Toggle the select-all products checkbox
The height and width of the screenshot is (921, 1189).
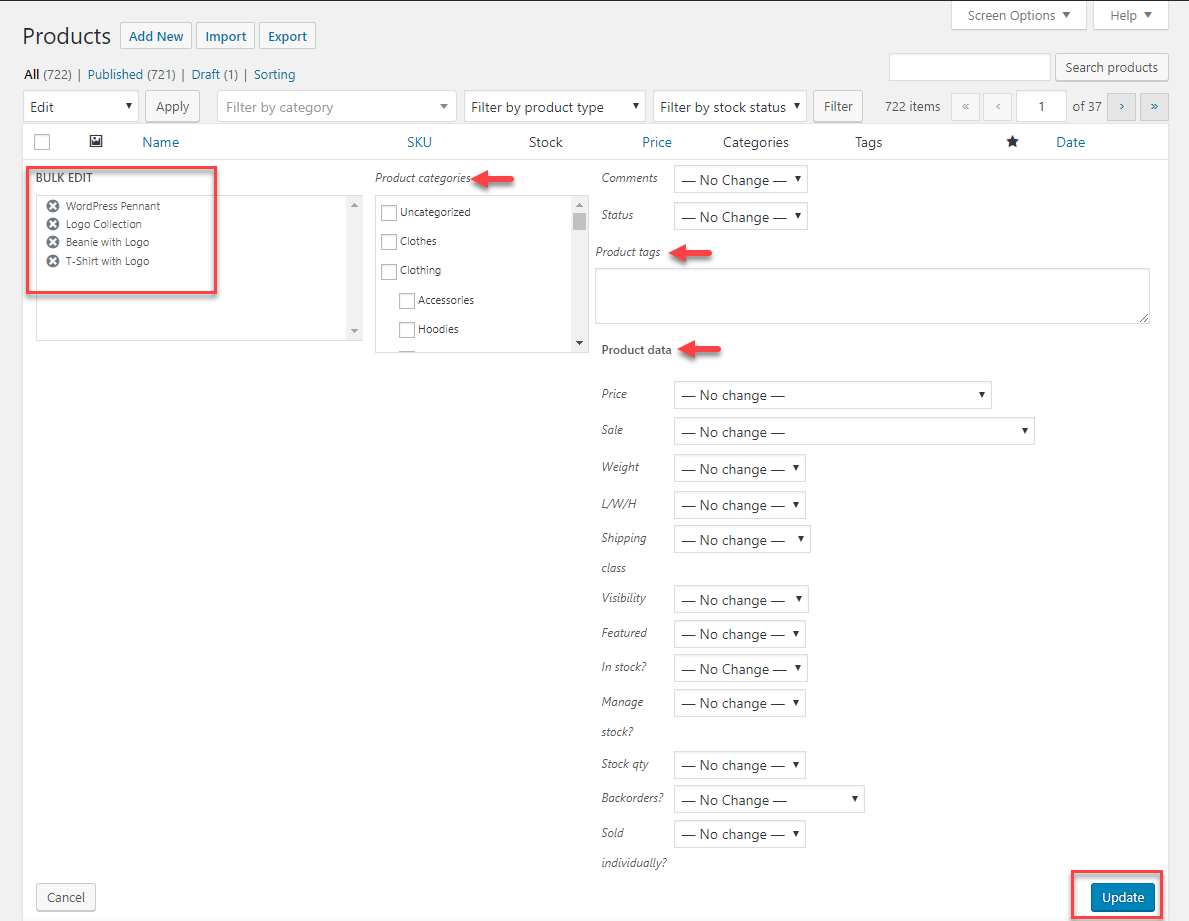pyautogui.click(x=42, y=142)
